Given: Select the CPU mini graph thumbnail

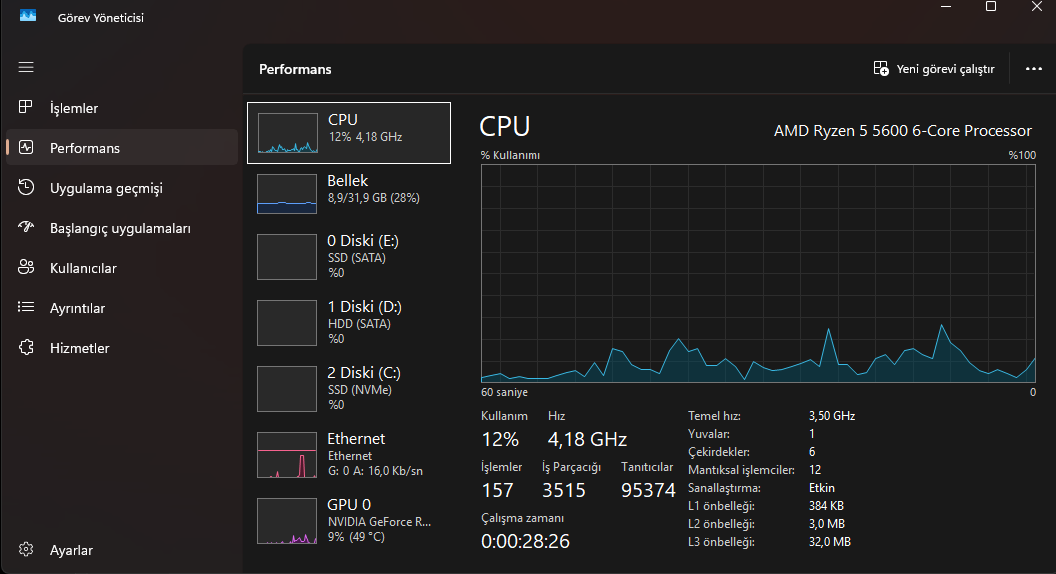Looking at the screenshot, I should click(288, 133).
